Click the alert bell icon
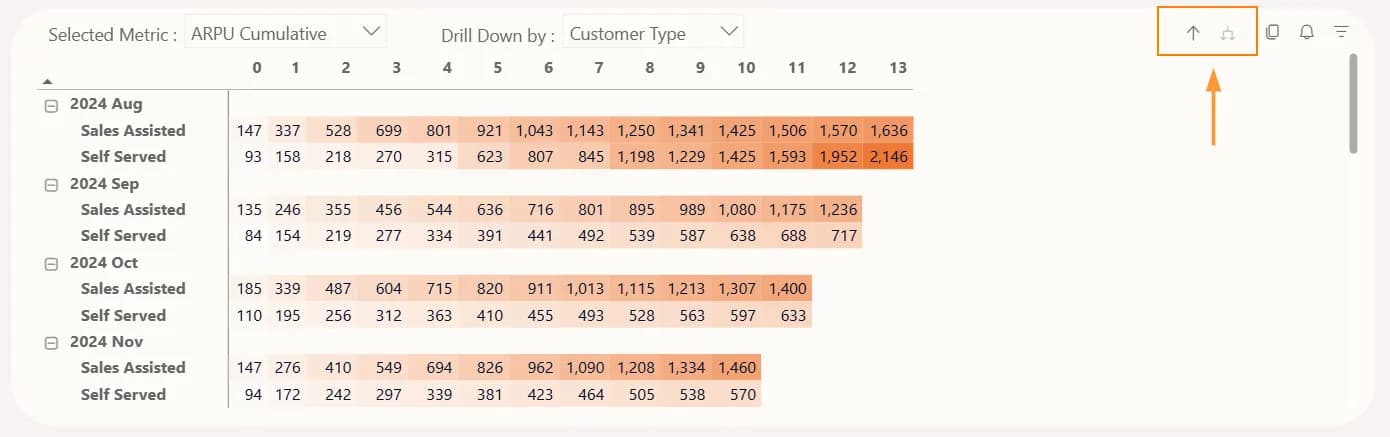The width and height of the screenshot is (1390, 437). (x=1306, y=32)
